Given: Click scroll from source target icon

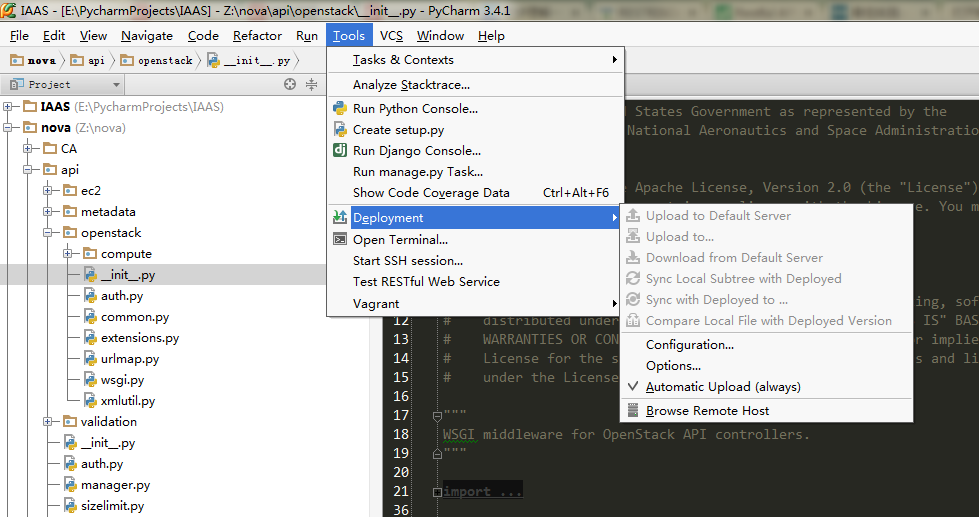Looking at the screenshot, I should coord(290,84).
